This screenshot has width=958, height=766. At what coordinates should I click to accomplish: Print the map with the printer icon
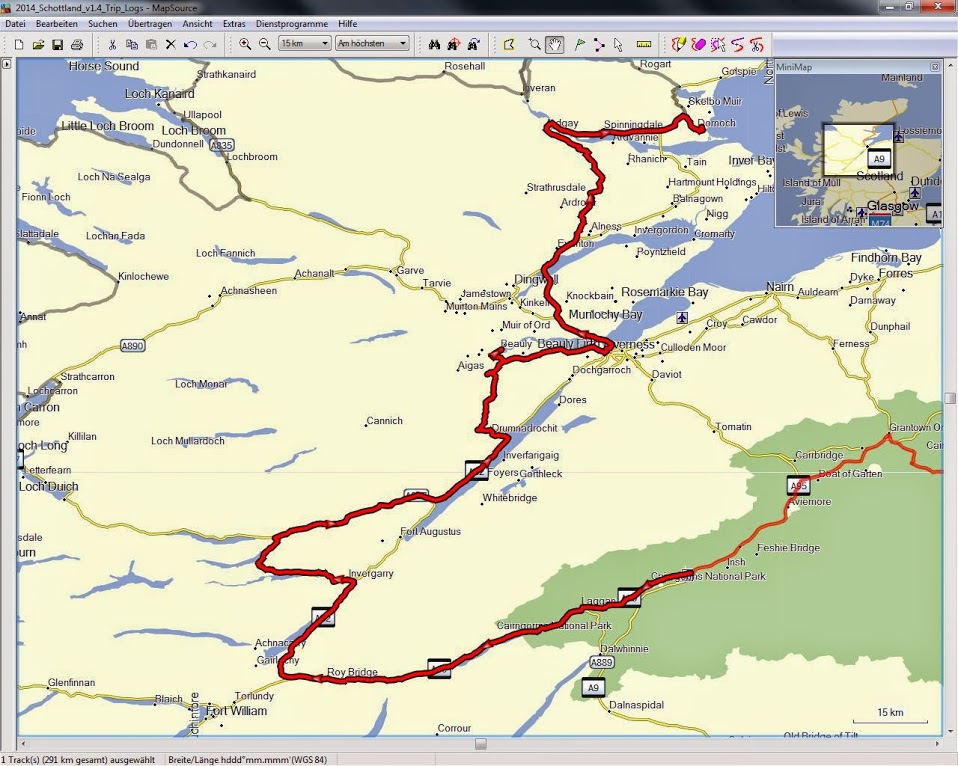(x=77, y=44)
